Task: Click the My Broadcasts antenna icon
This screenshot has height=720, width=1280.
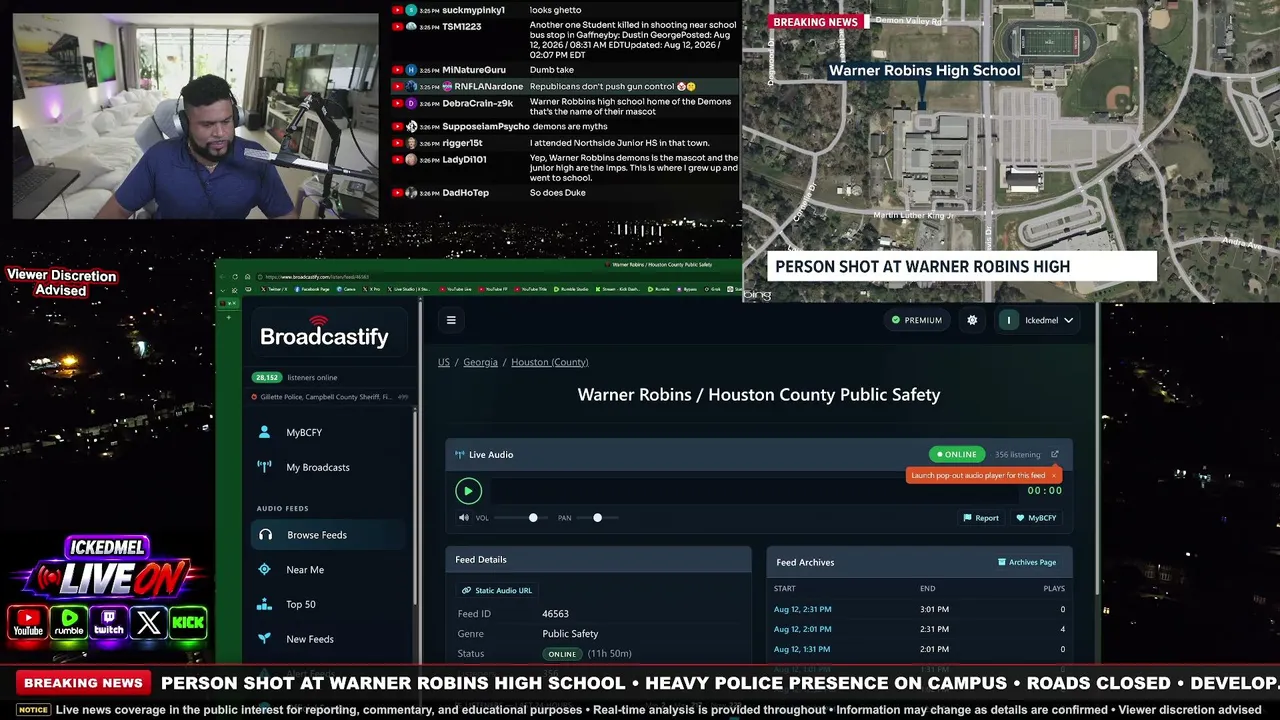Action: [264, 467]
